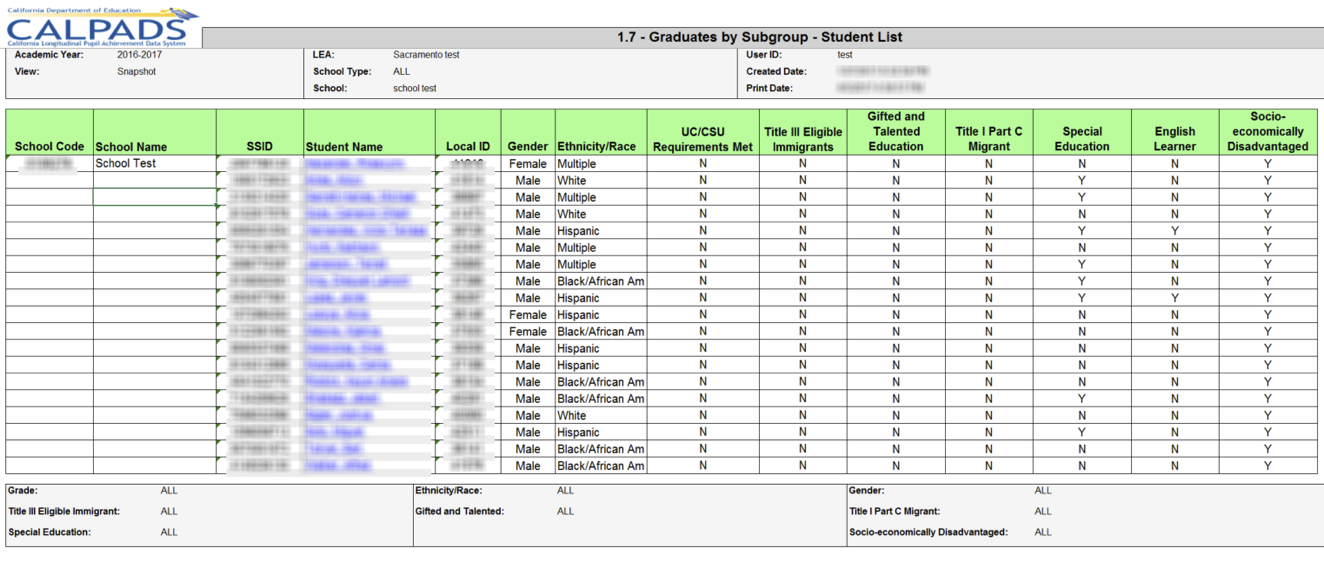Click the UC/CSU Requirements Met header
1324x562 pixels.
702,139
